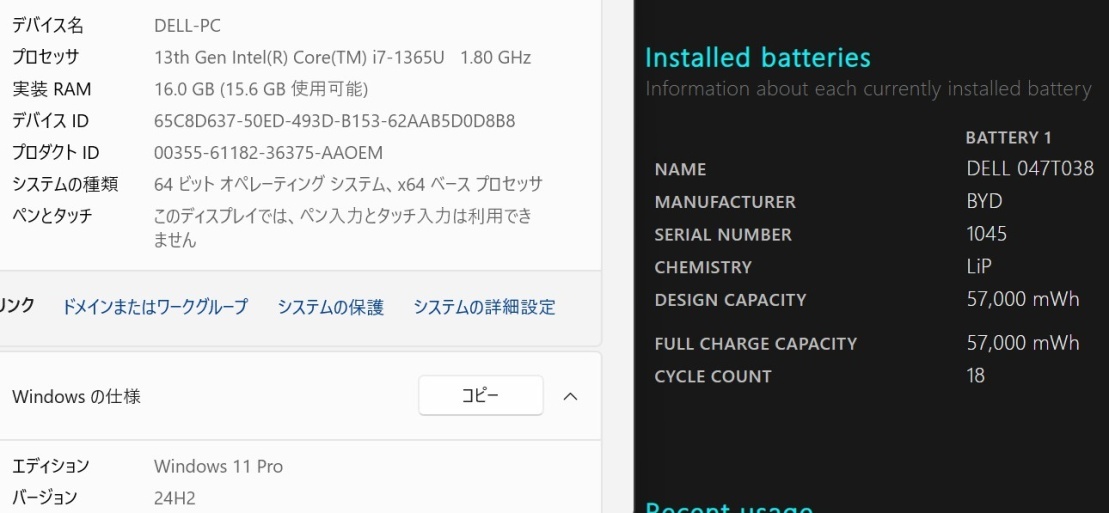1109x513 pixels.
Task: Collapse the Windows の仕様 section chevron
Action: (x=570, y=396)
